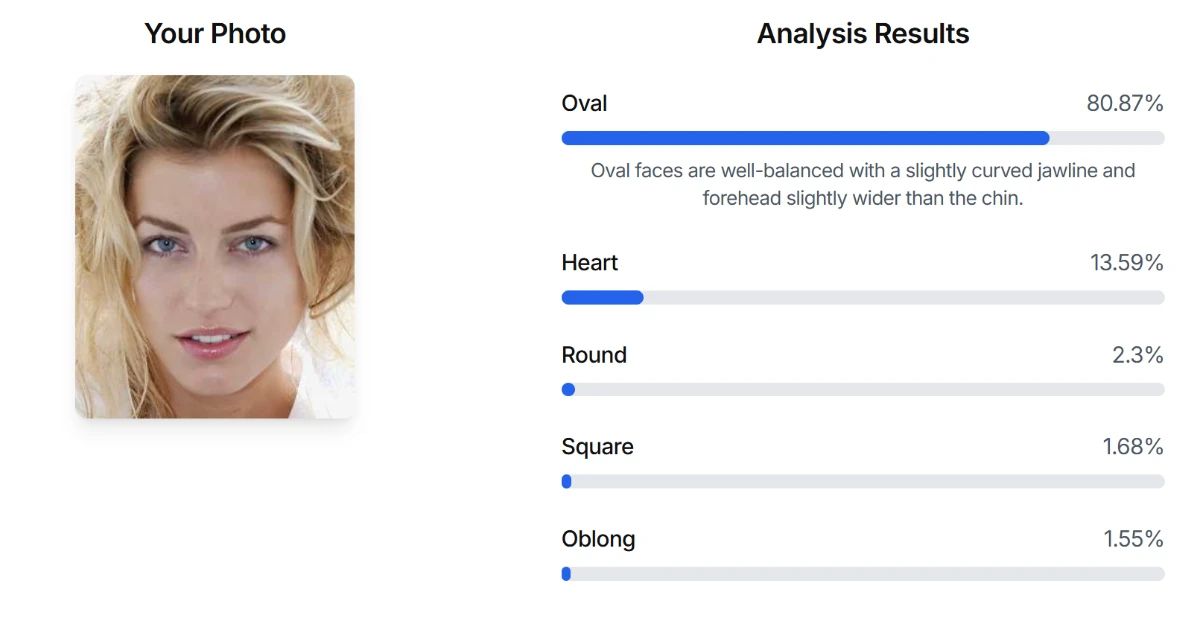
Task: Click the Heart result progress bar
Action: pos(862,297)
